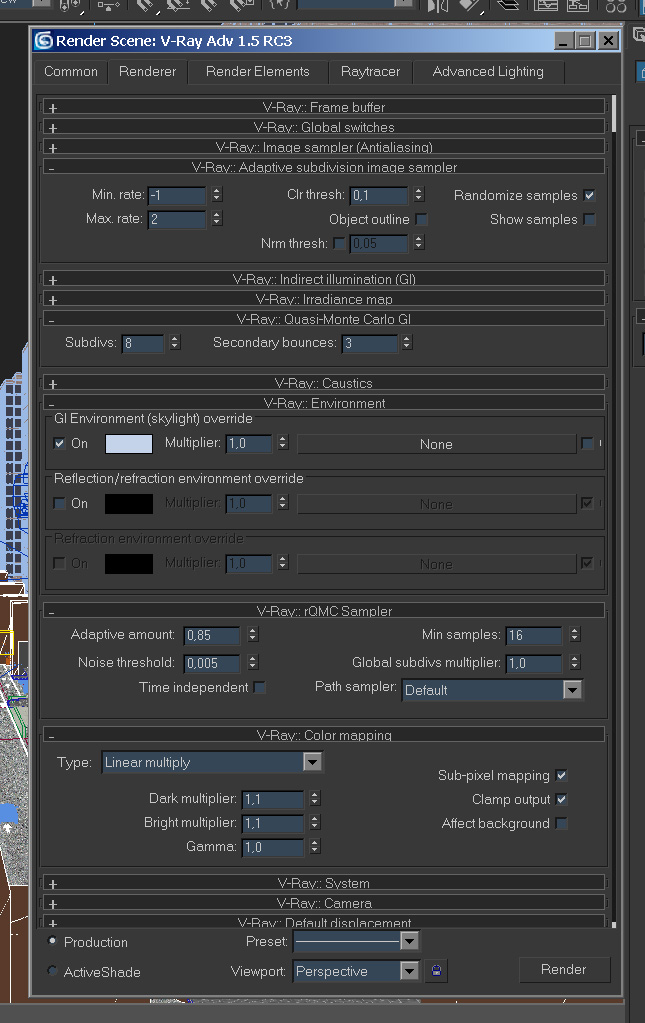Adjust the Gamma spinner arrows
The image size is (645, 1023).
(x=314, y=847)
